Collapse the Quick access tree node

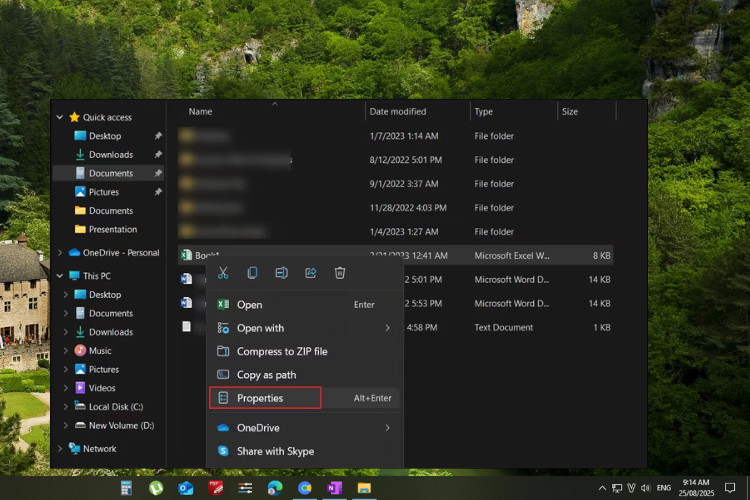point(60,117)
